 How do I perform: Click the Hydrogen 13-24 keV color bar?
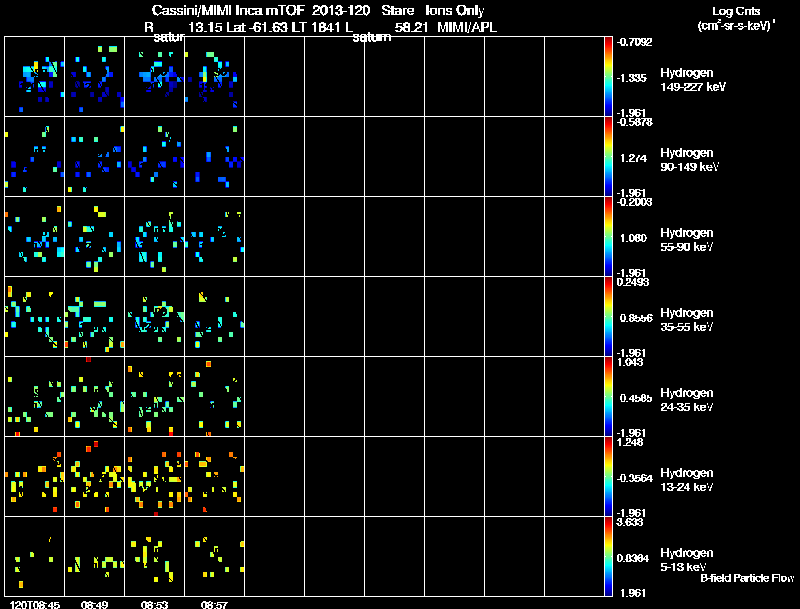(x=608, y=477)
